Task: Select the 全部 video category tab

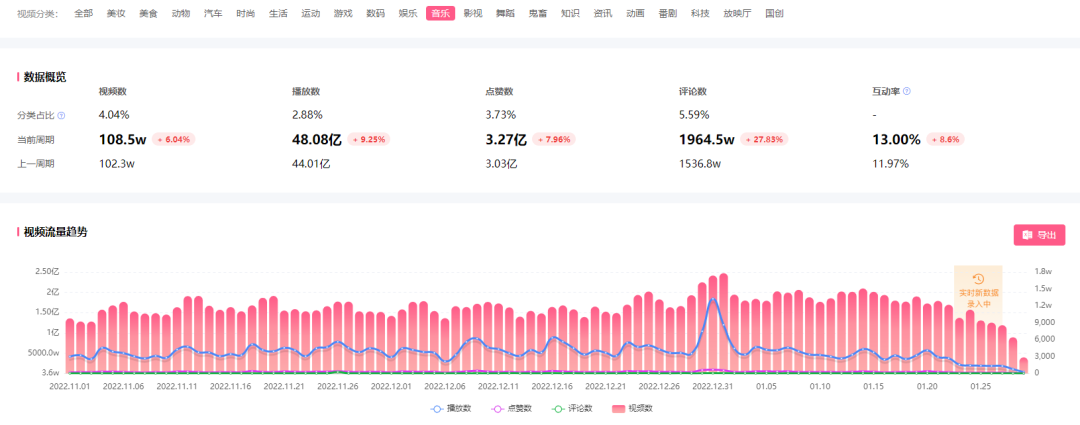Action: point(83,14)
